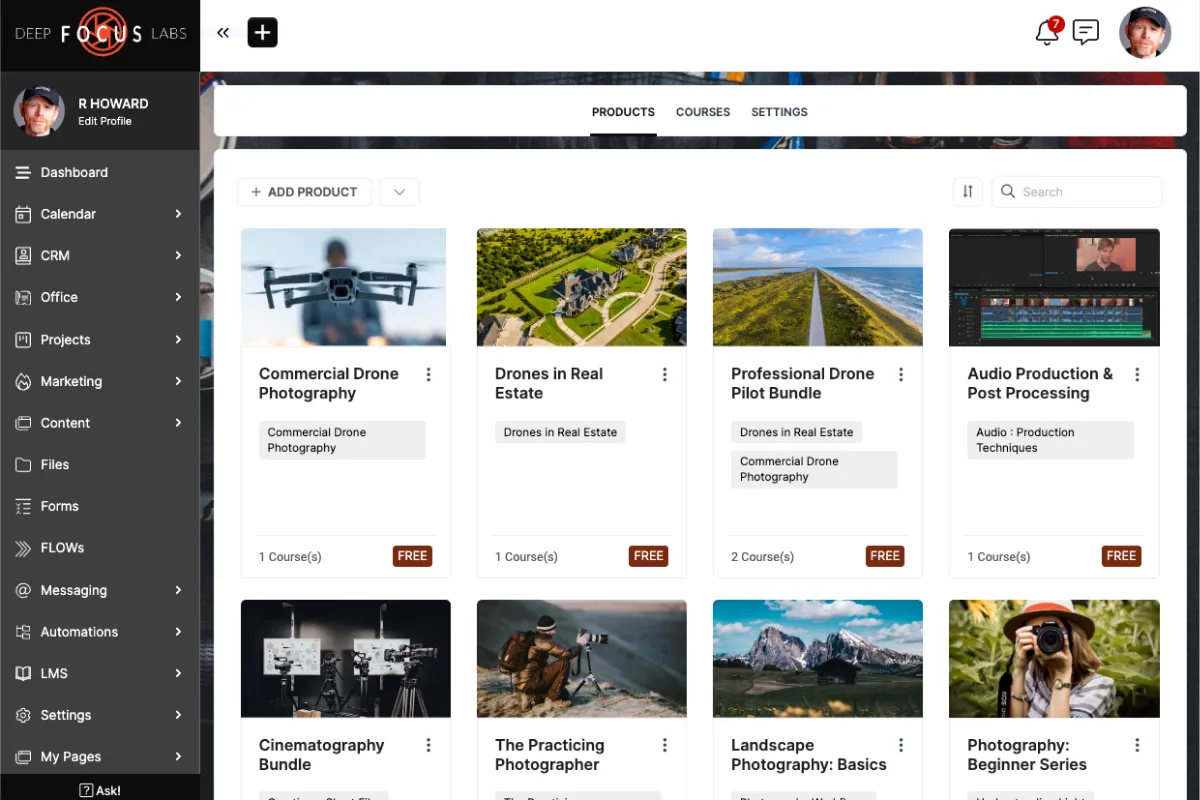Click the black plus quick-add icon
The image size is (1200, 800).
pos(262,32)
